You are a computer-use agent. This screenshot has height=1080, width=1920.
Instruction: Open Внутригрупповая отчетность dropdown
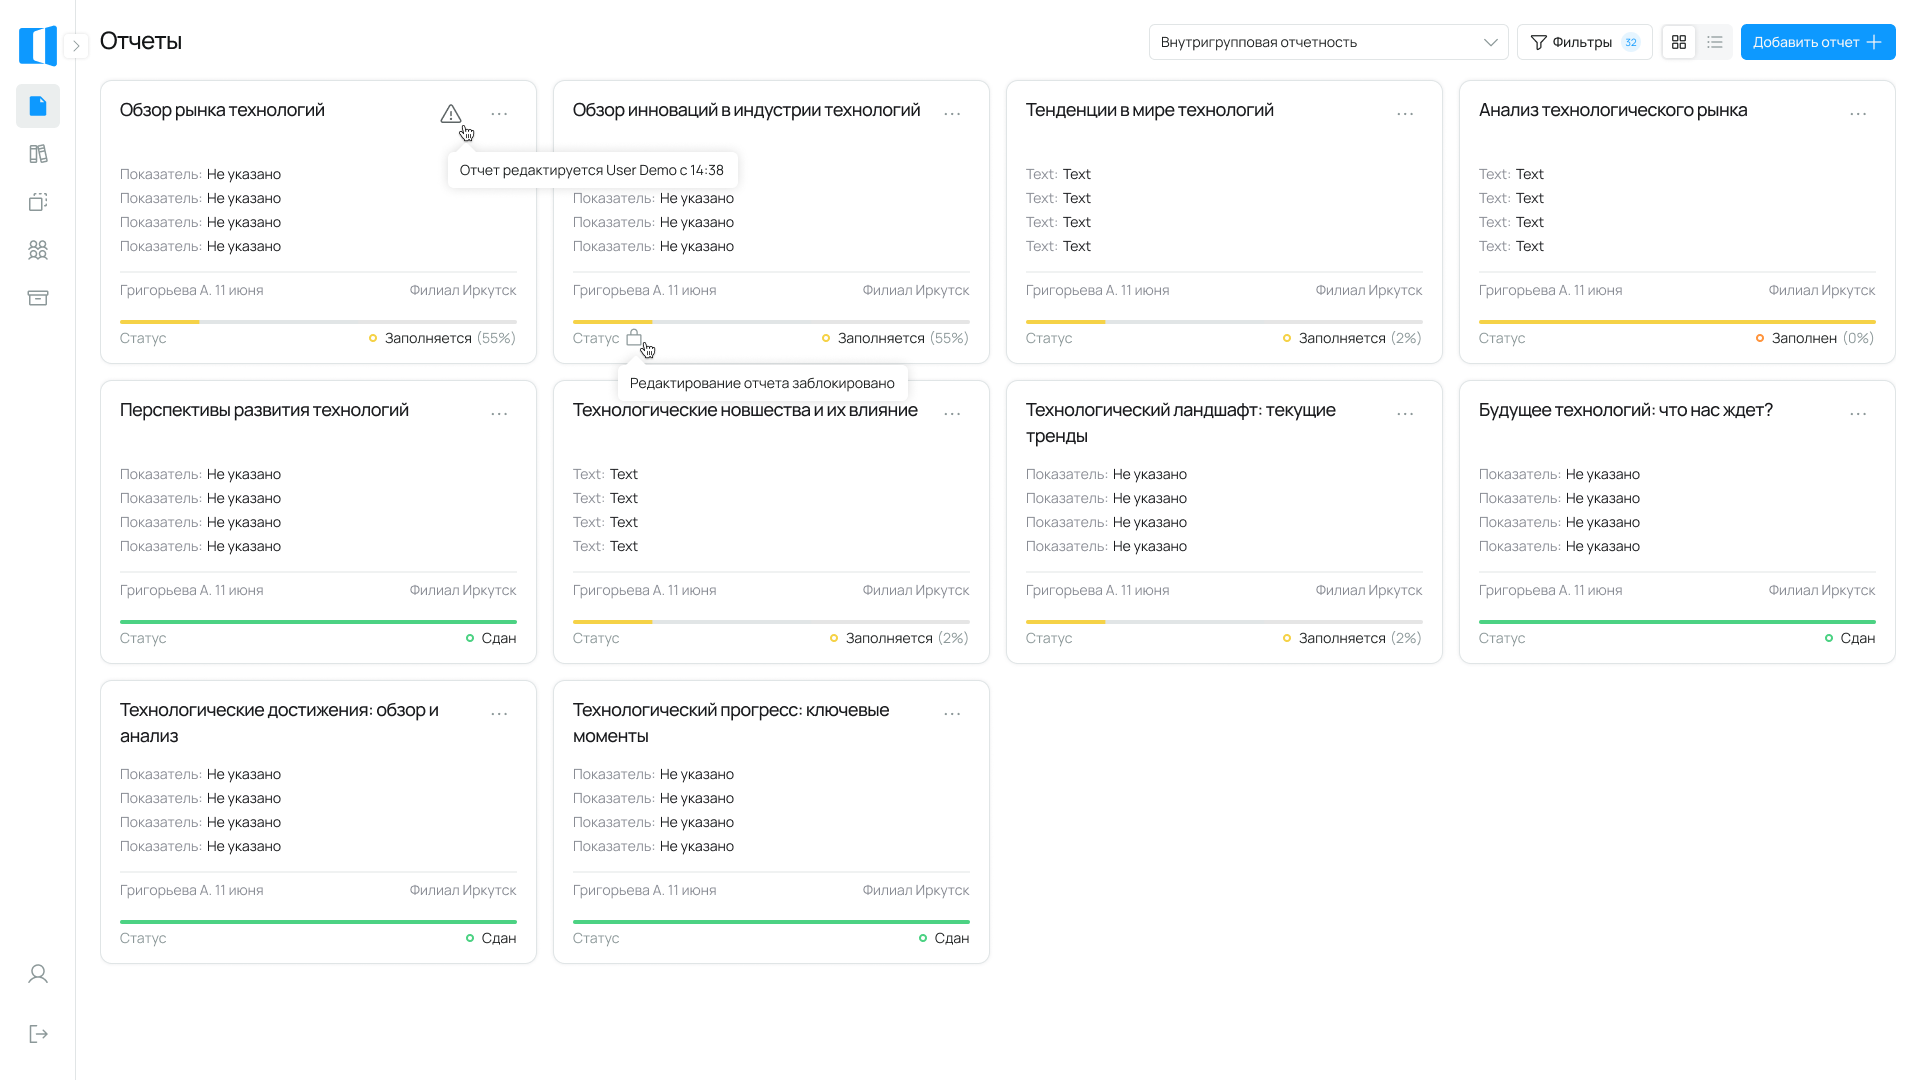(1328, 42)
